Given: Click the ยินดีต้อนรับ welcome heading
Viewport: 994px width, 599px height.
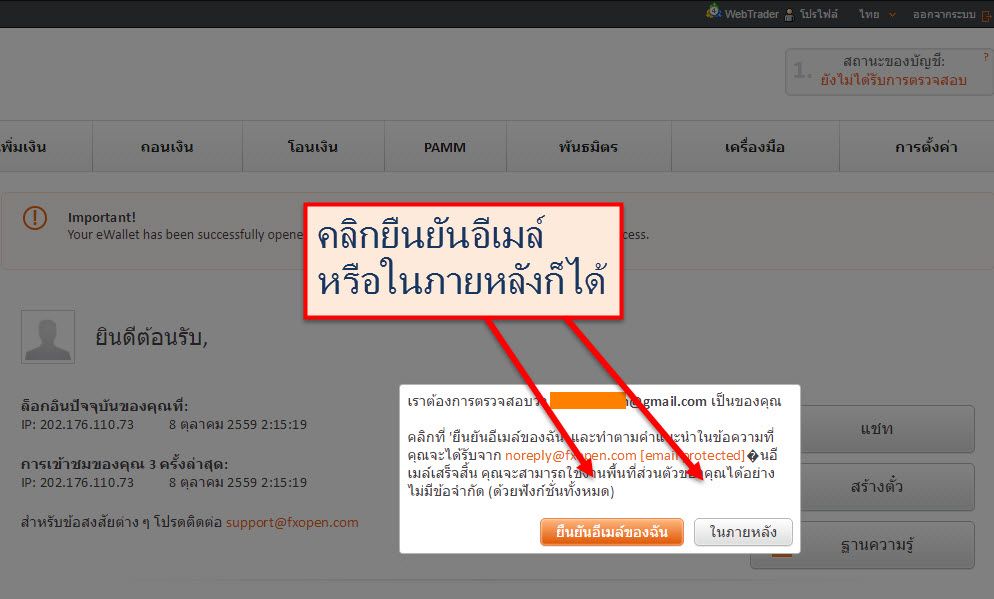Looking at the screenshot, I should pyautogui.click(x=152, y=337).
